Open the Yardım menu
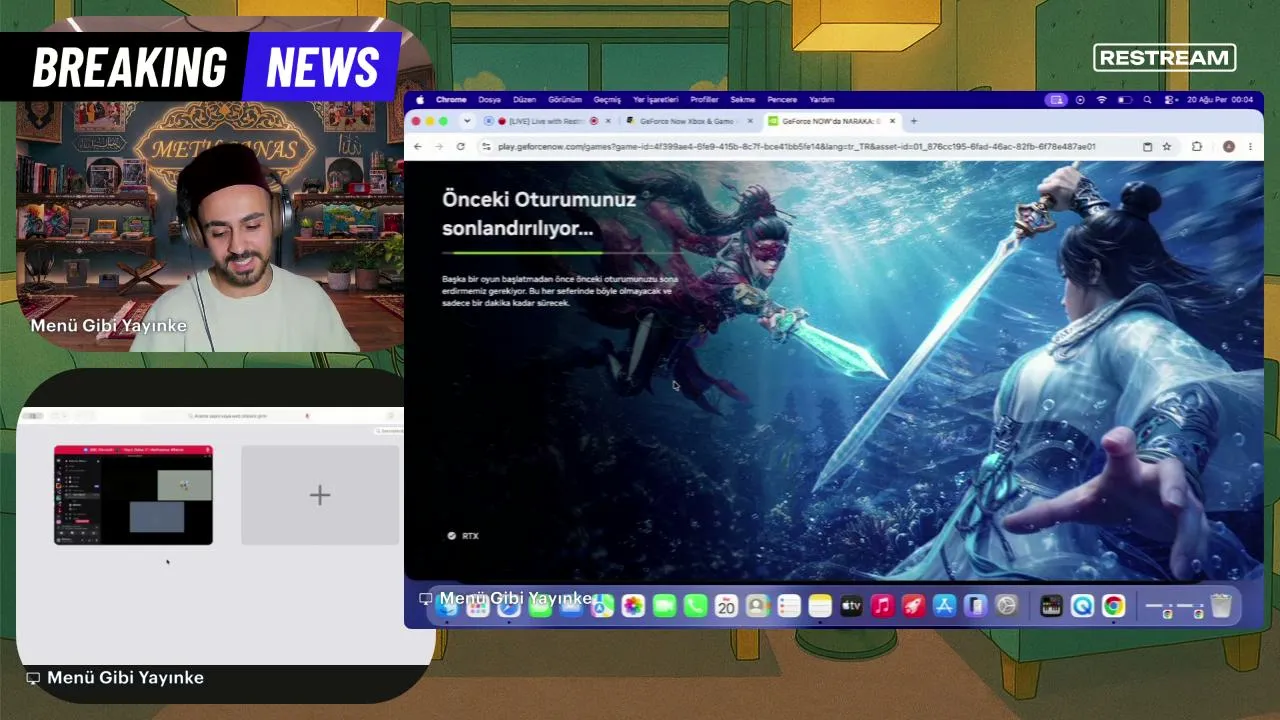The image size is (1280, 720). click(821, 100)
